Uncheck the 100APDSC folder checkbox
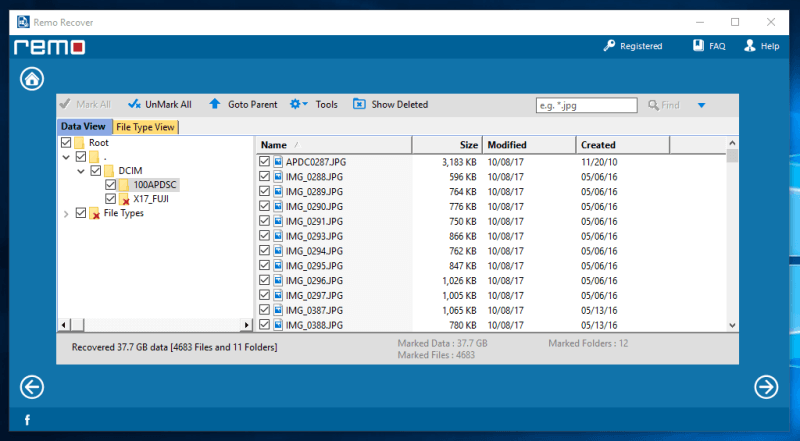 (x=110, y=184)
